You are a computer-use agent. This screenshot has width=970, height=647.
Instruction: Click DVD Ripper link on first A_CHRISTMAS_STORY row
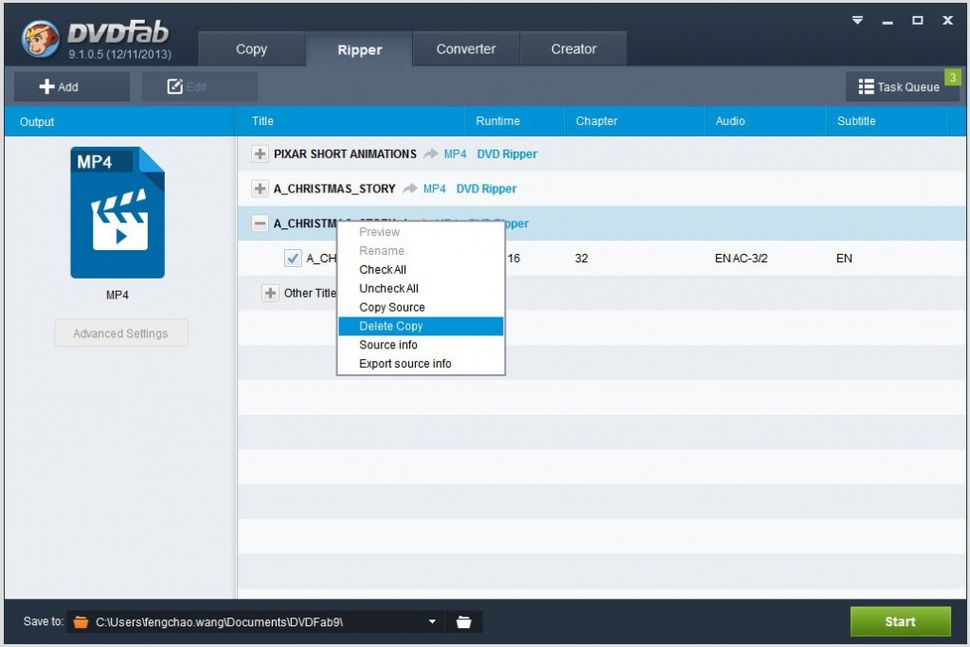(x=486, y=189)
